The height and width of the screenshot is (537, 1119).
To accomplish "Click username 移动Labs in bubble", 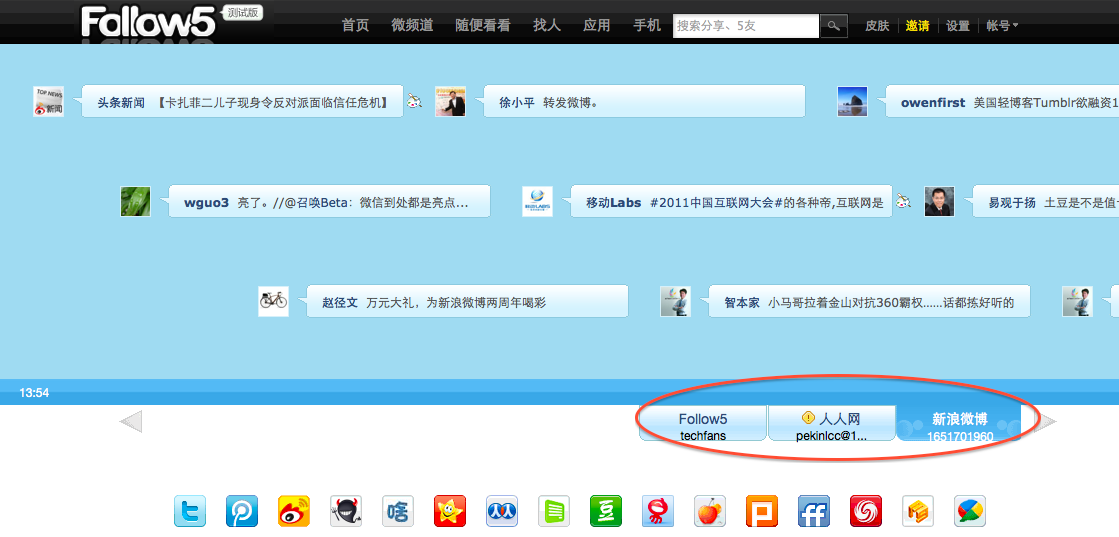I will pos(614,203).
